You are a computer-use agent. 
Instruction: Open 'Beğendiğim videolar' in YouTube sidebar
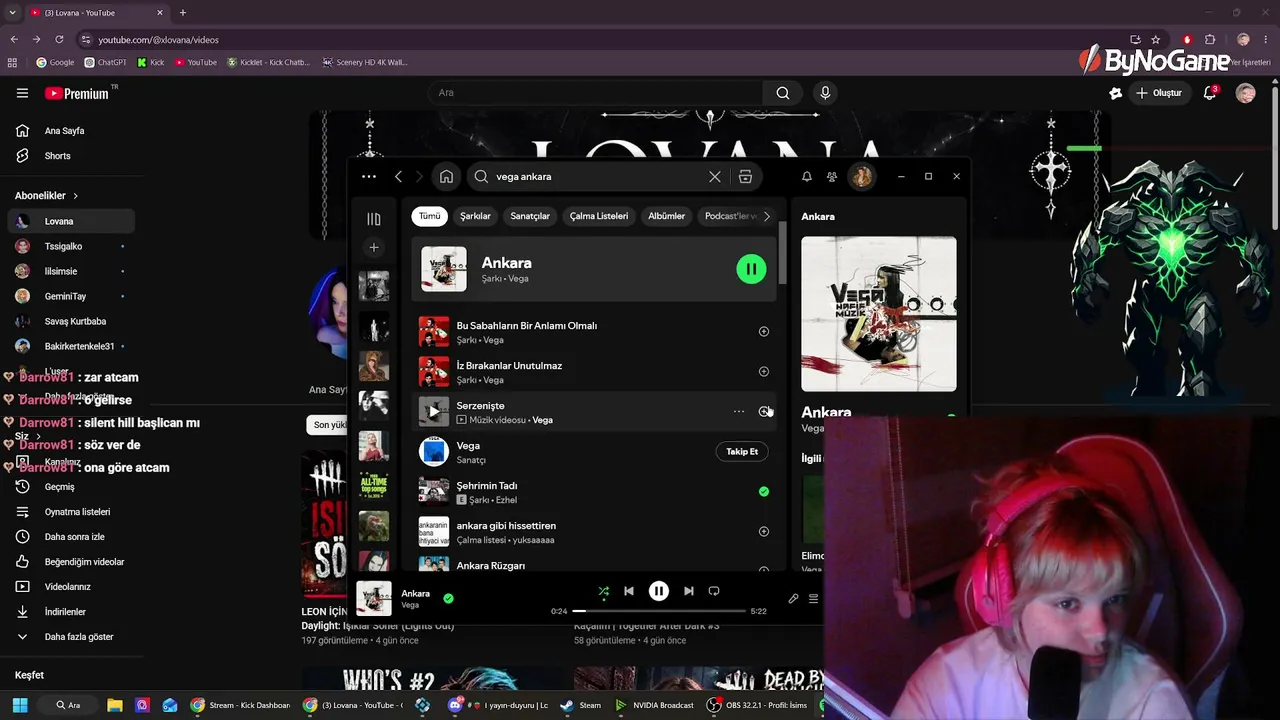point(71,562)
